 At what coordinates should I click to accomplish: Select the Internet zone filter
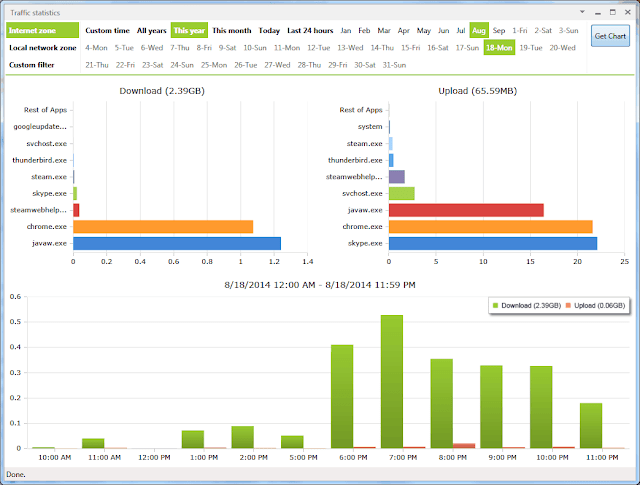point(42,30)
